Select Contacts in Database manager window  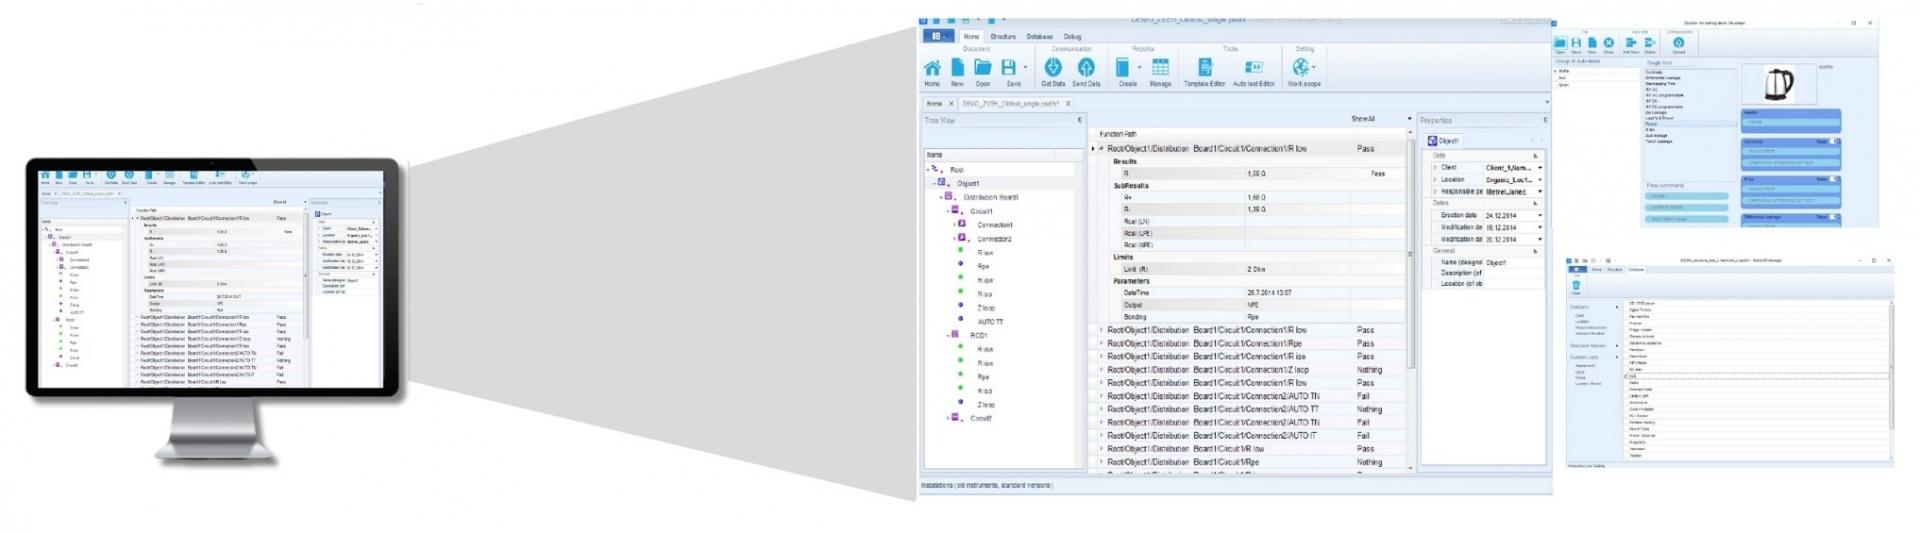point(1579,307)
